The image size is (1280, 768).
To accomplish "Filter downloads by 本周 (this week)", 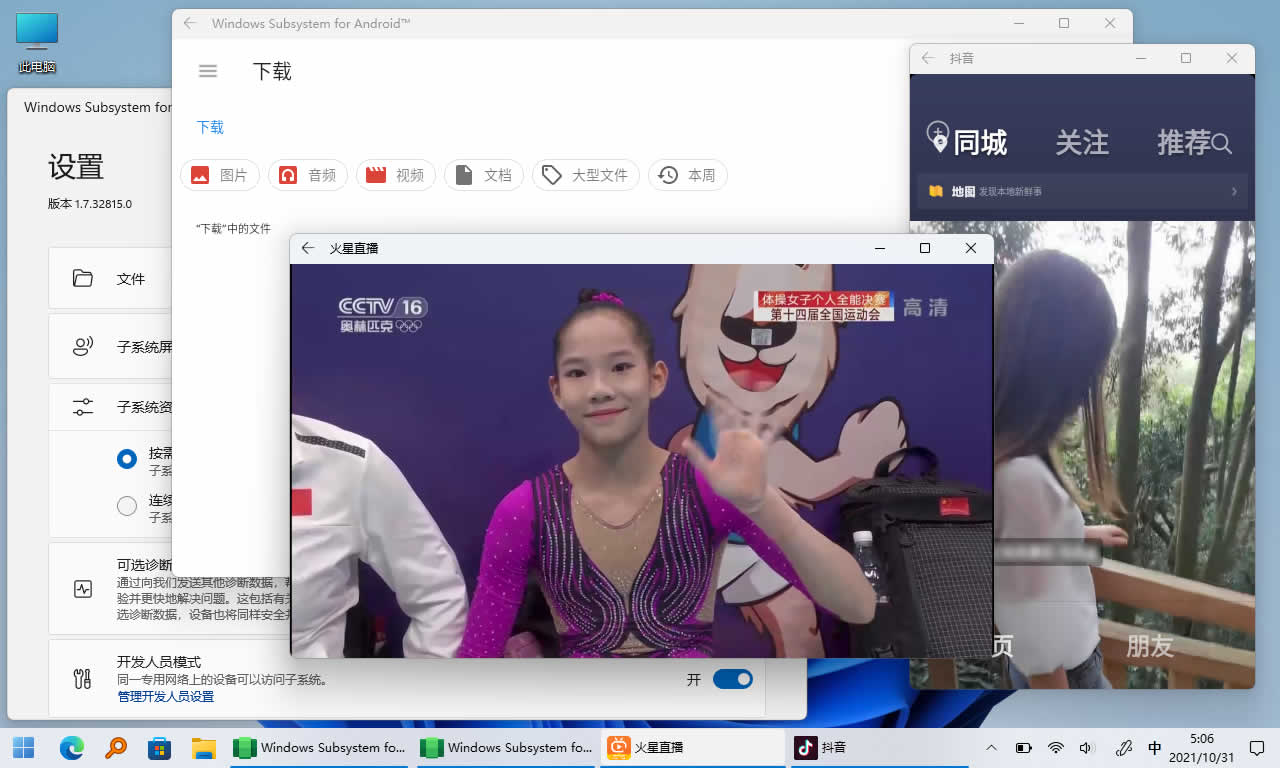I will (688, 175).
